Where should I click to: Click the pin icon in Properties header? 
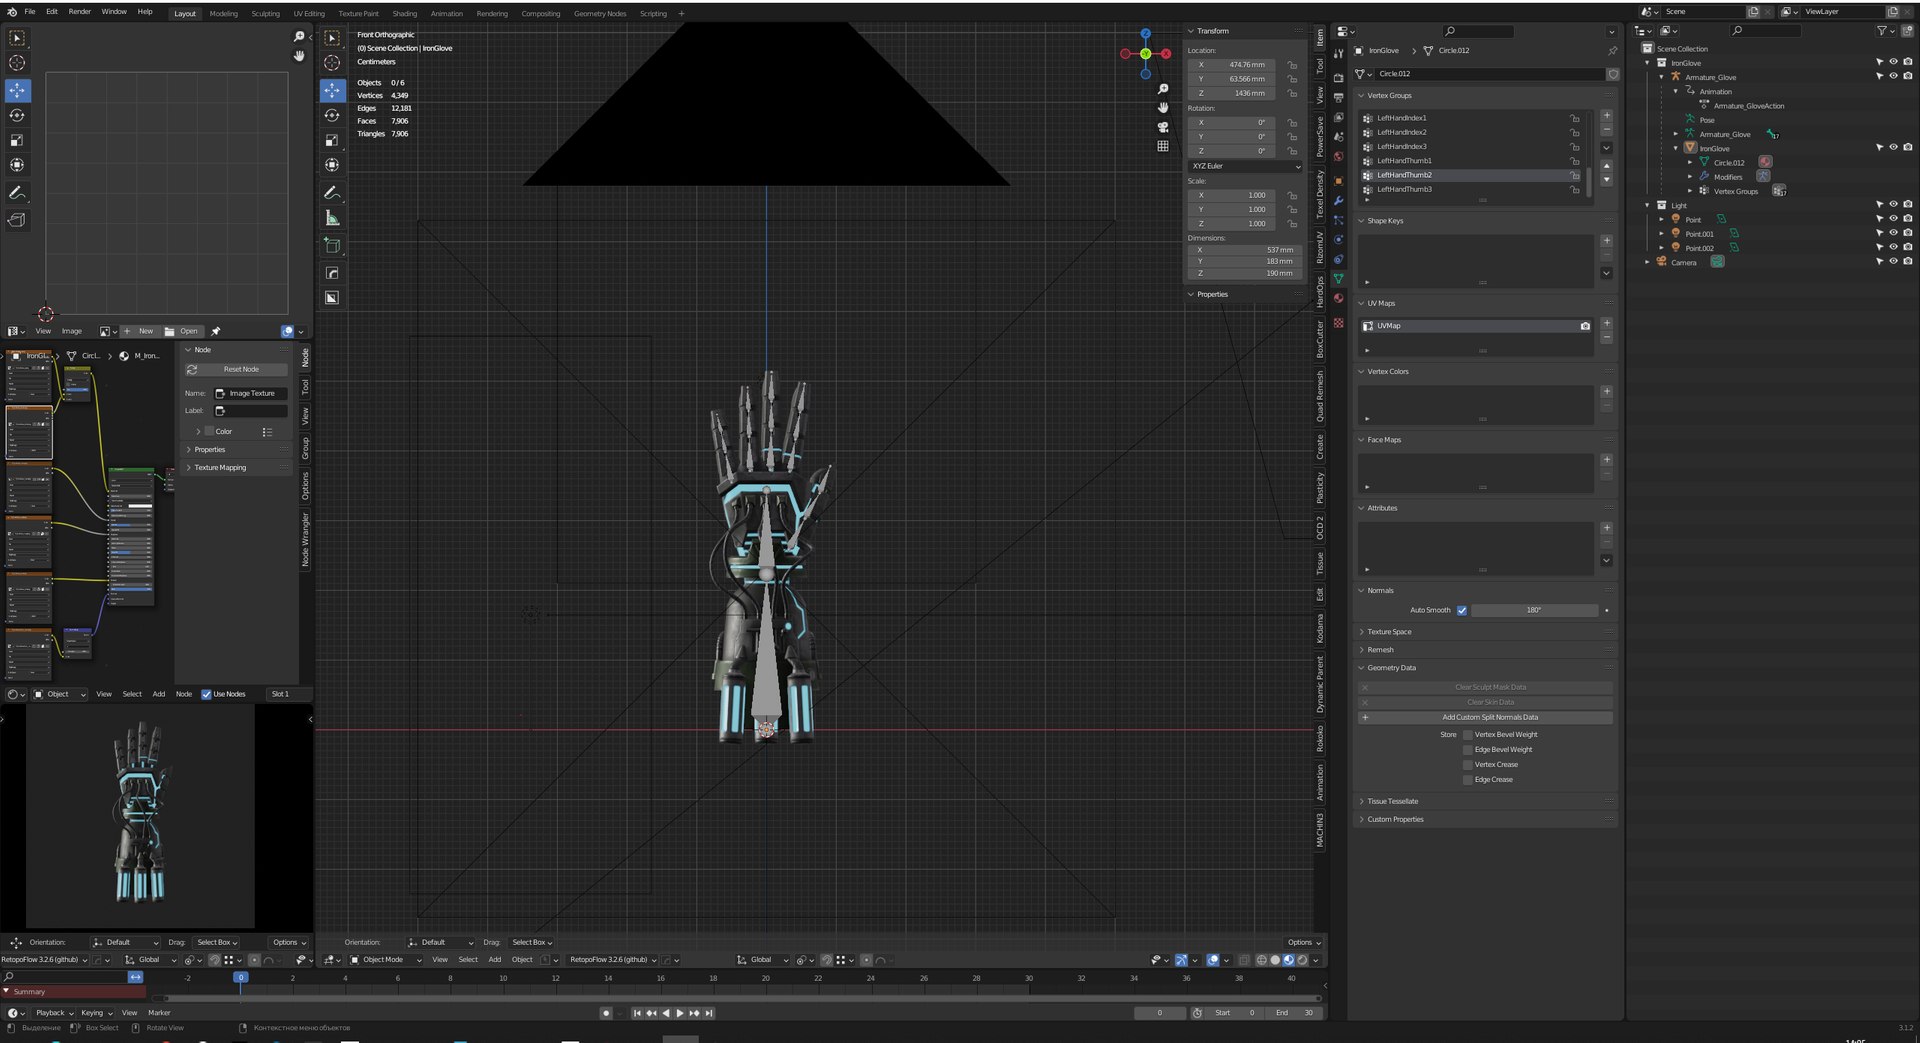(x=1612, y=50)
